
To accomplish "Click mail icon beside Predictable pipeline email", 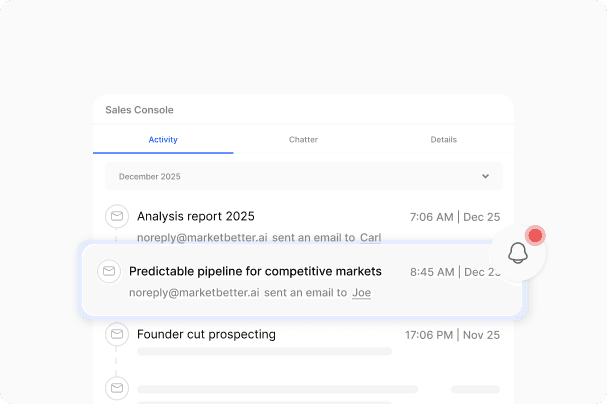I will coord(109,271).
